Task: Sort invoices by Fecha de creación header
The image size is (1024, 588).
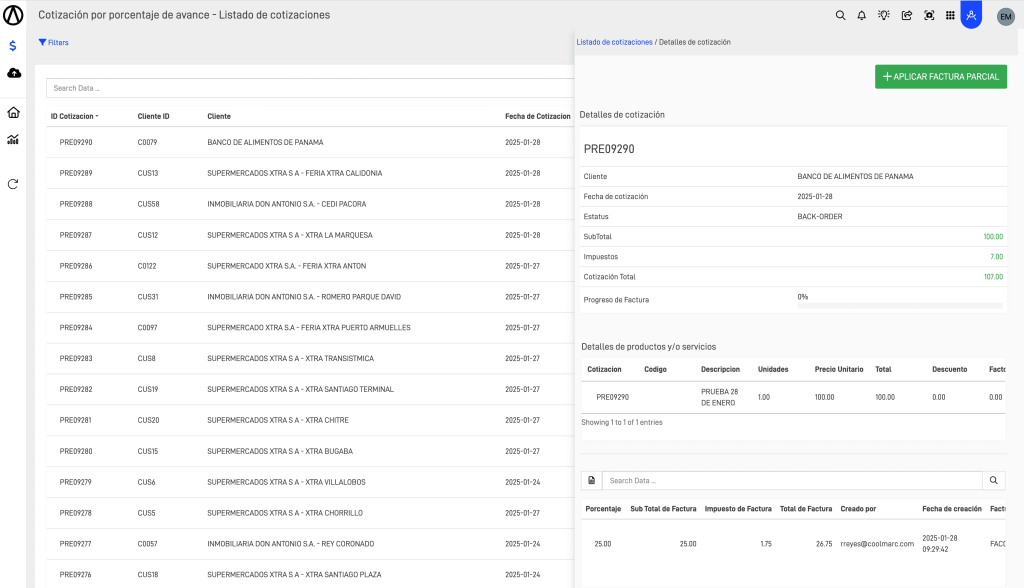Action: [x=952, y=508]
